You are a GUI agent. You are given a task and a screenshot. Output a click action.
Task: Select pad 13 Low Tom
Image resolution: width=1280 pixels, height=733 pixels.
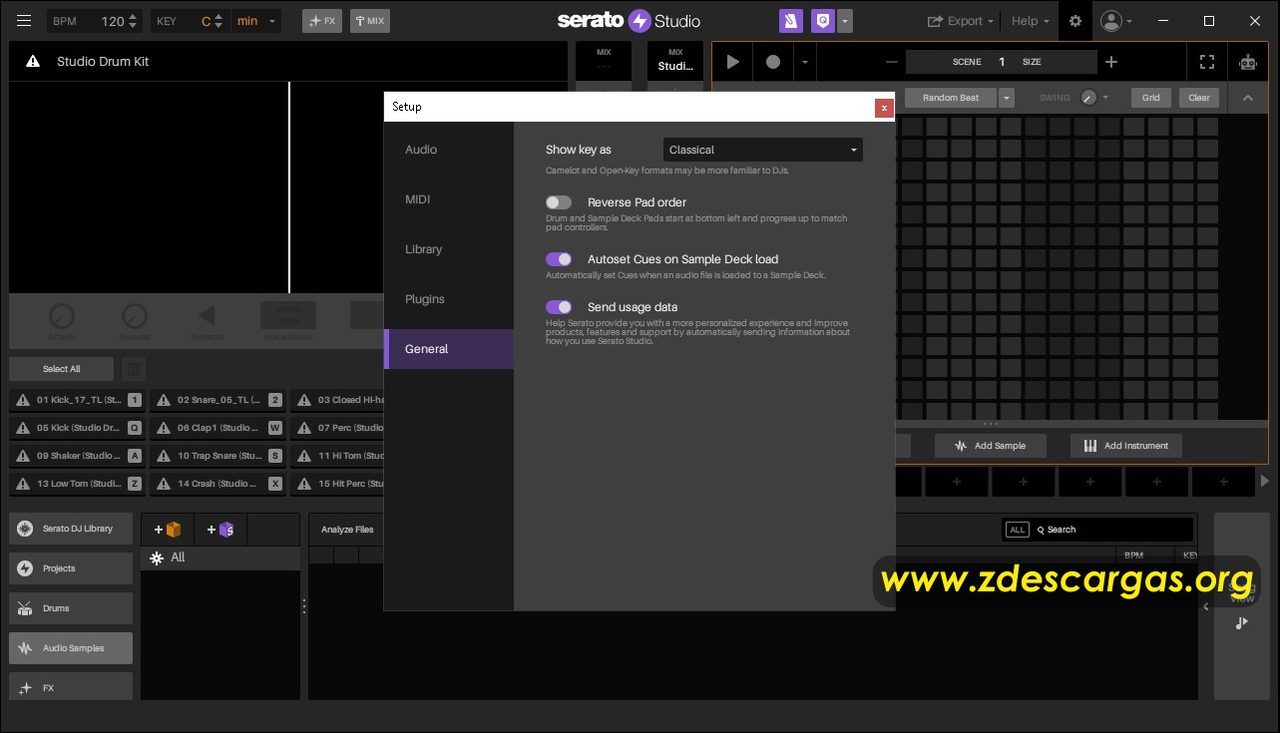pyautogui.click(x=77, y=484)
